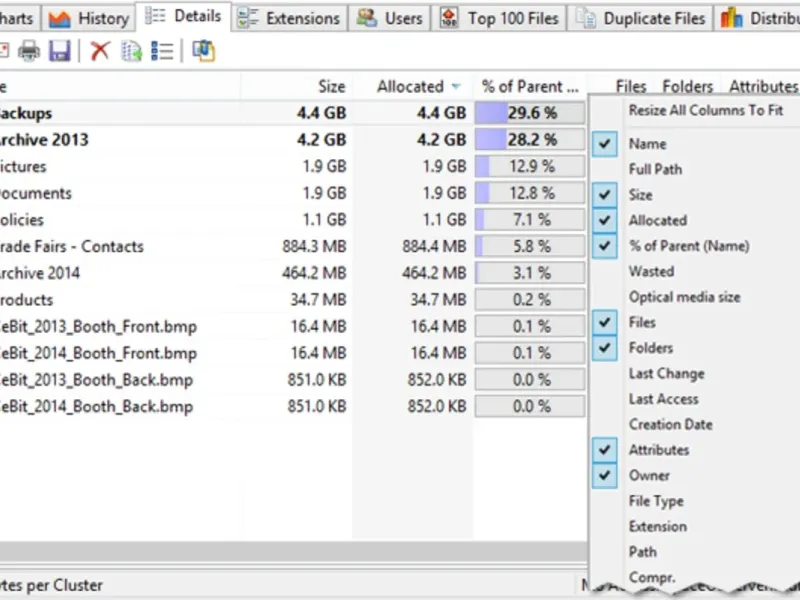Enable the Last Change column
This screenshot has height=600, width=800.
[666, 373]
